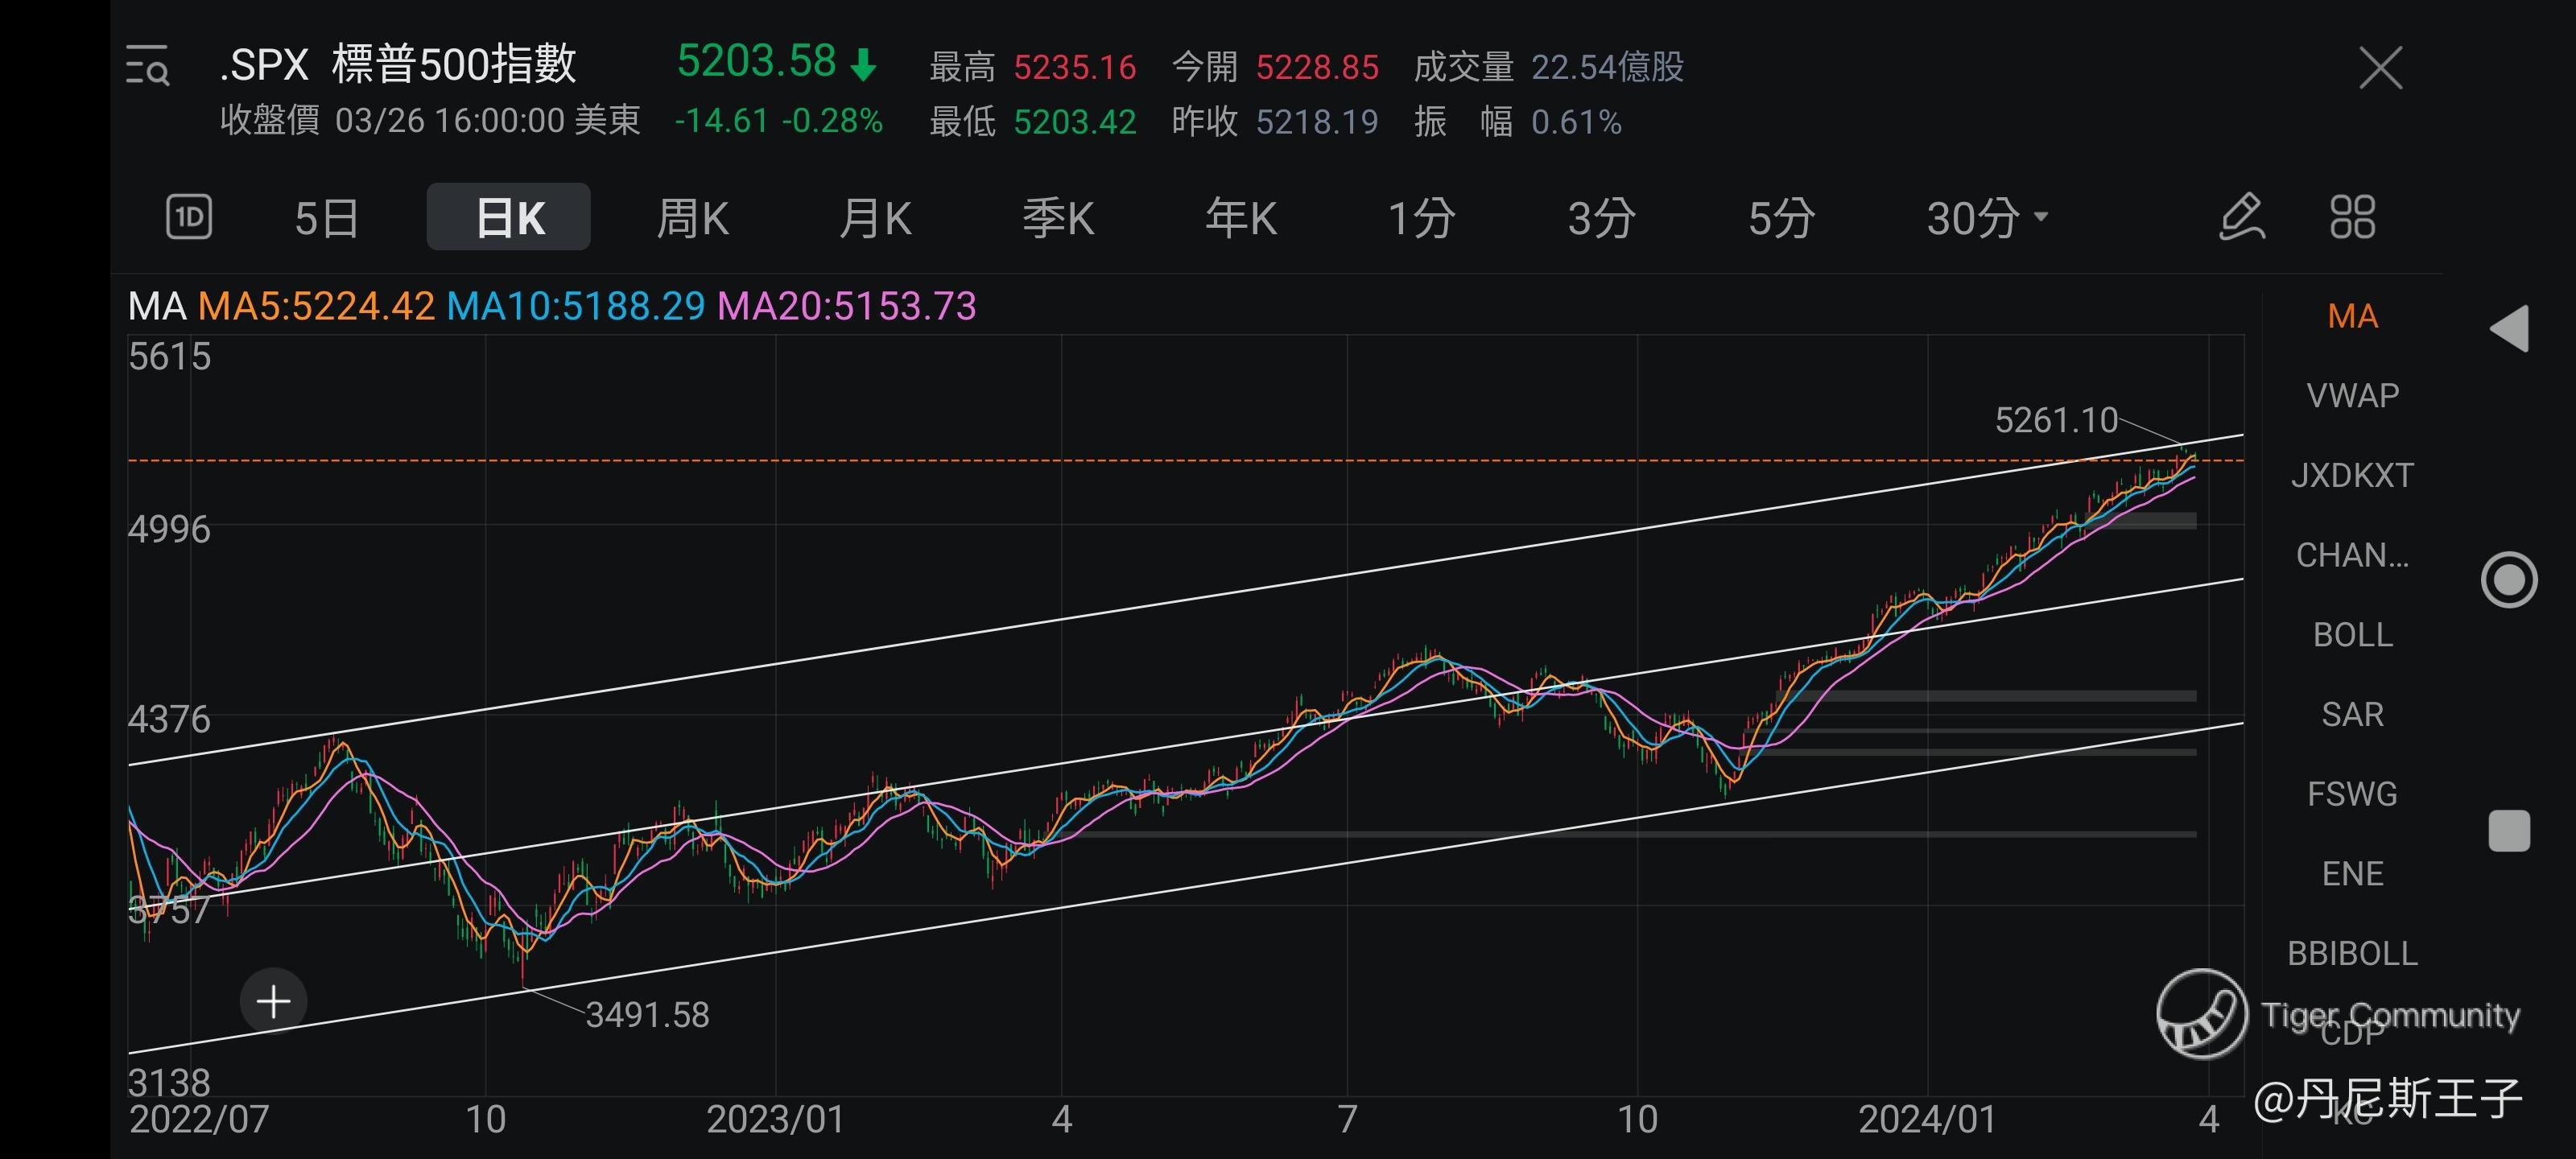Toggle the SAR indicator overlay
This screenshot has height=1159, width=2576.
[2352, 715]
